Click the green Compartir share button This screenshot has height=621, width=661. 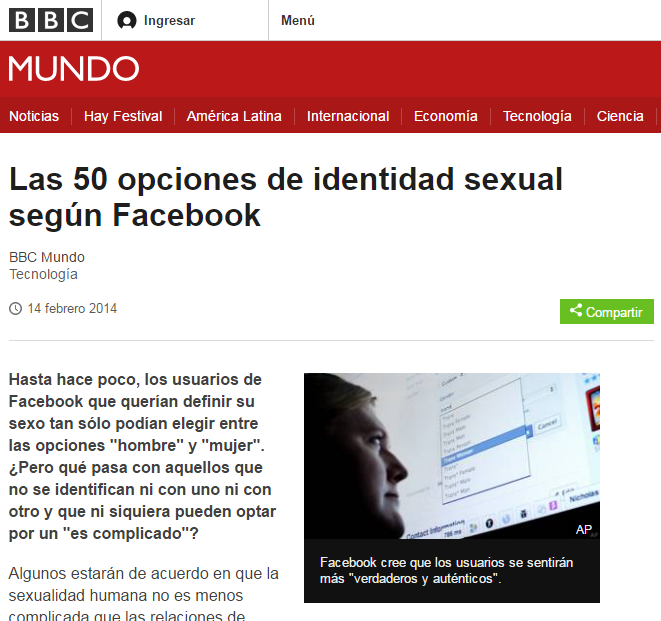[607, 312]
